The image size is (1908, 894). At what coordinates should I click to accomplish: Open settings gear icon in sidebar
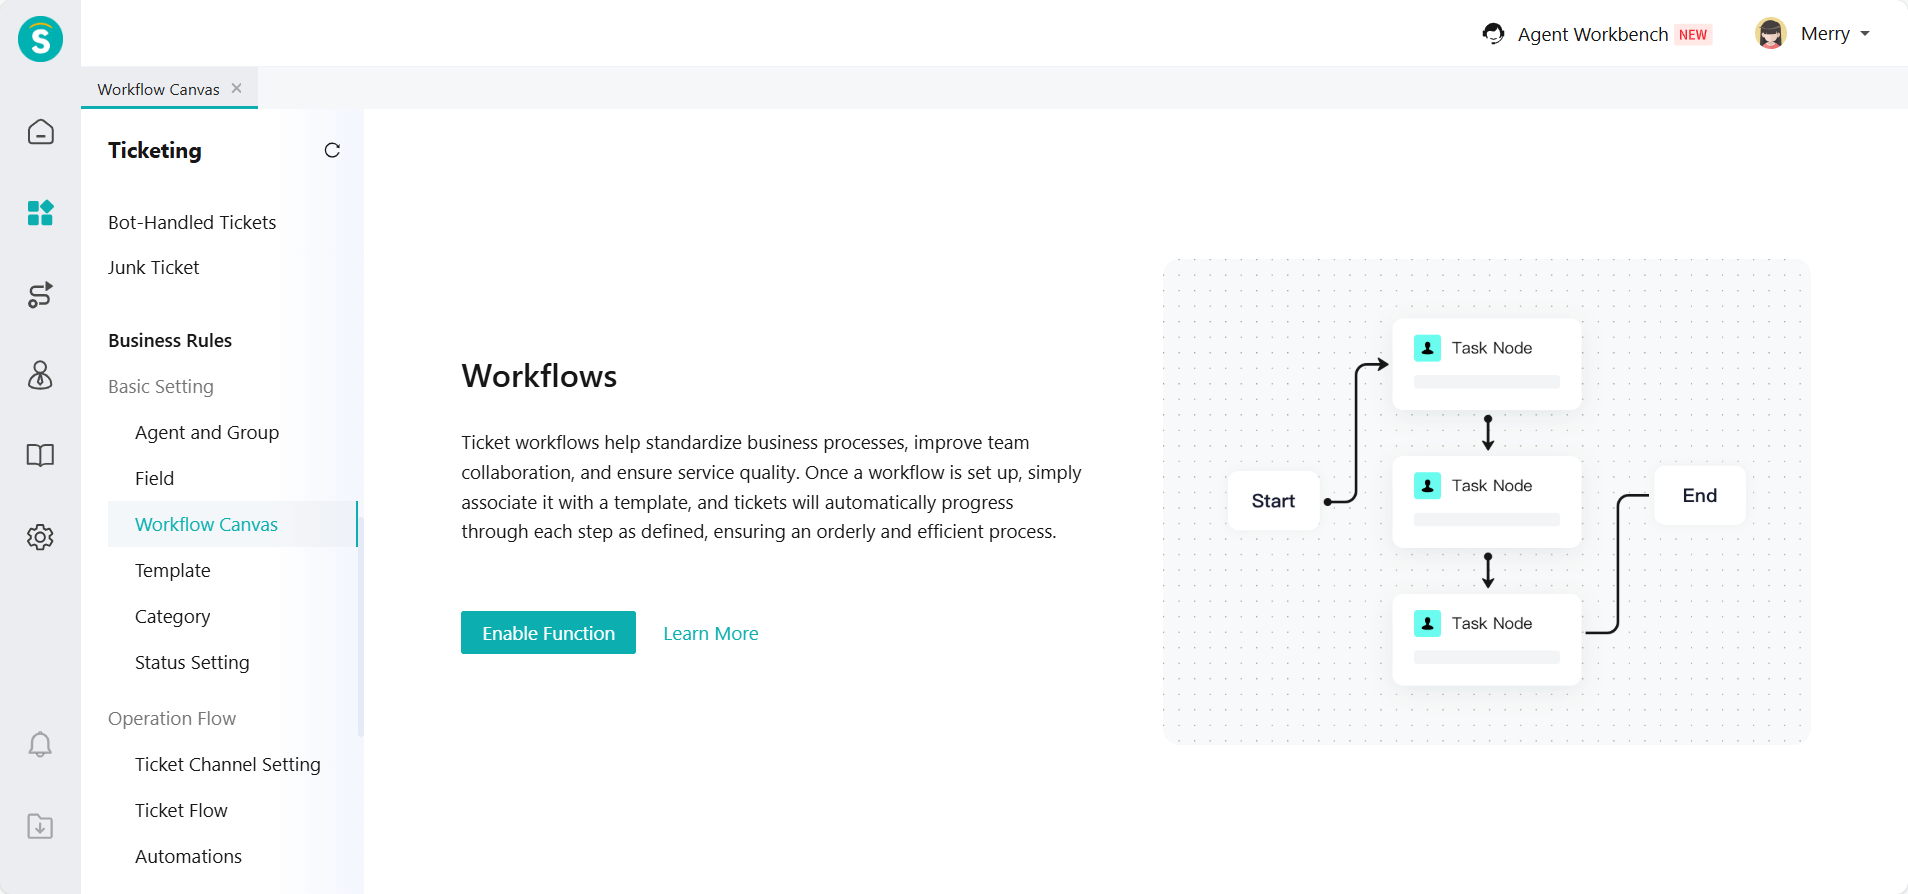coord(40,537)
